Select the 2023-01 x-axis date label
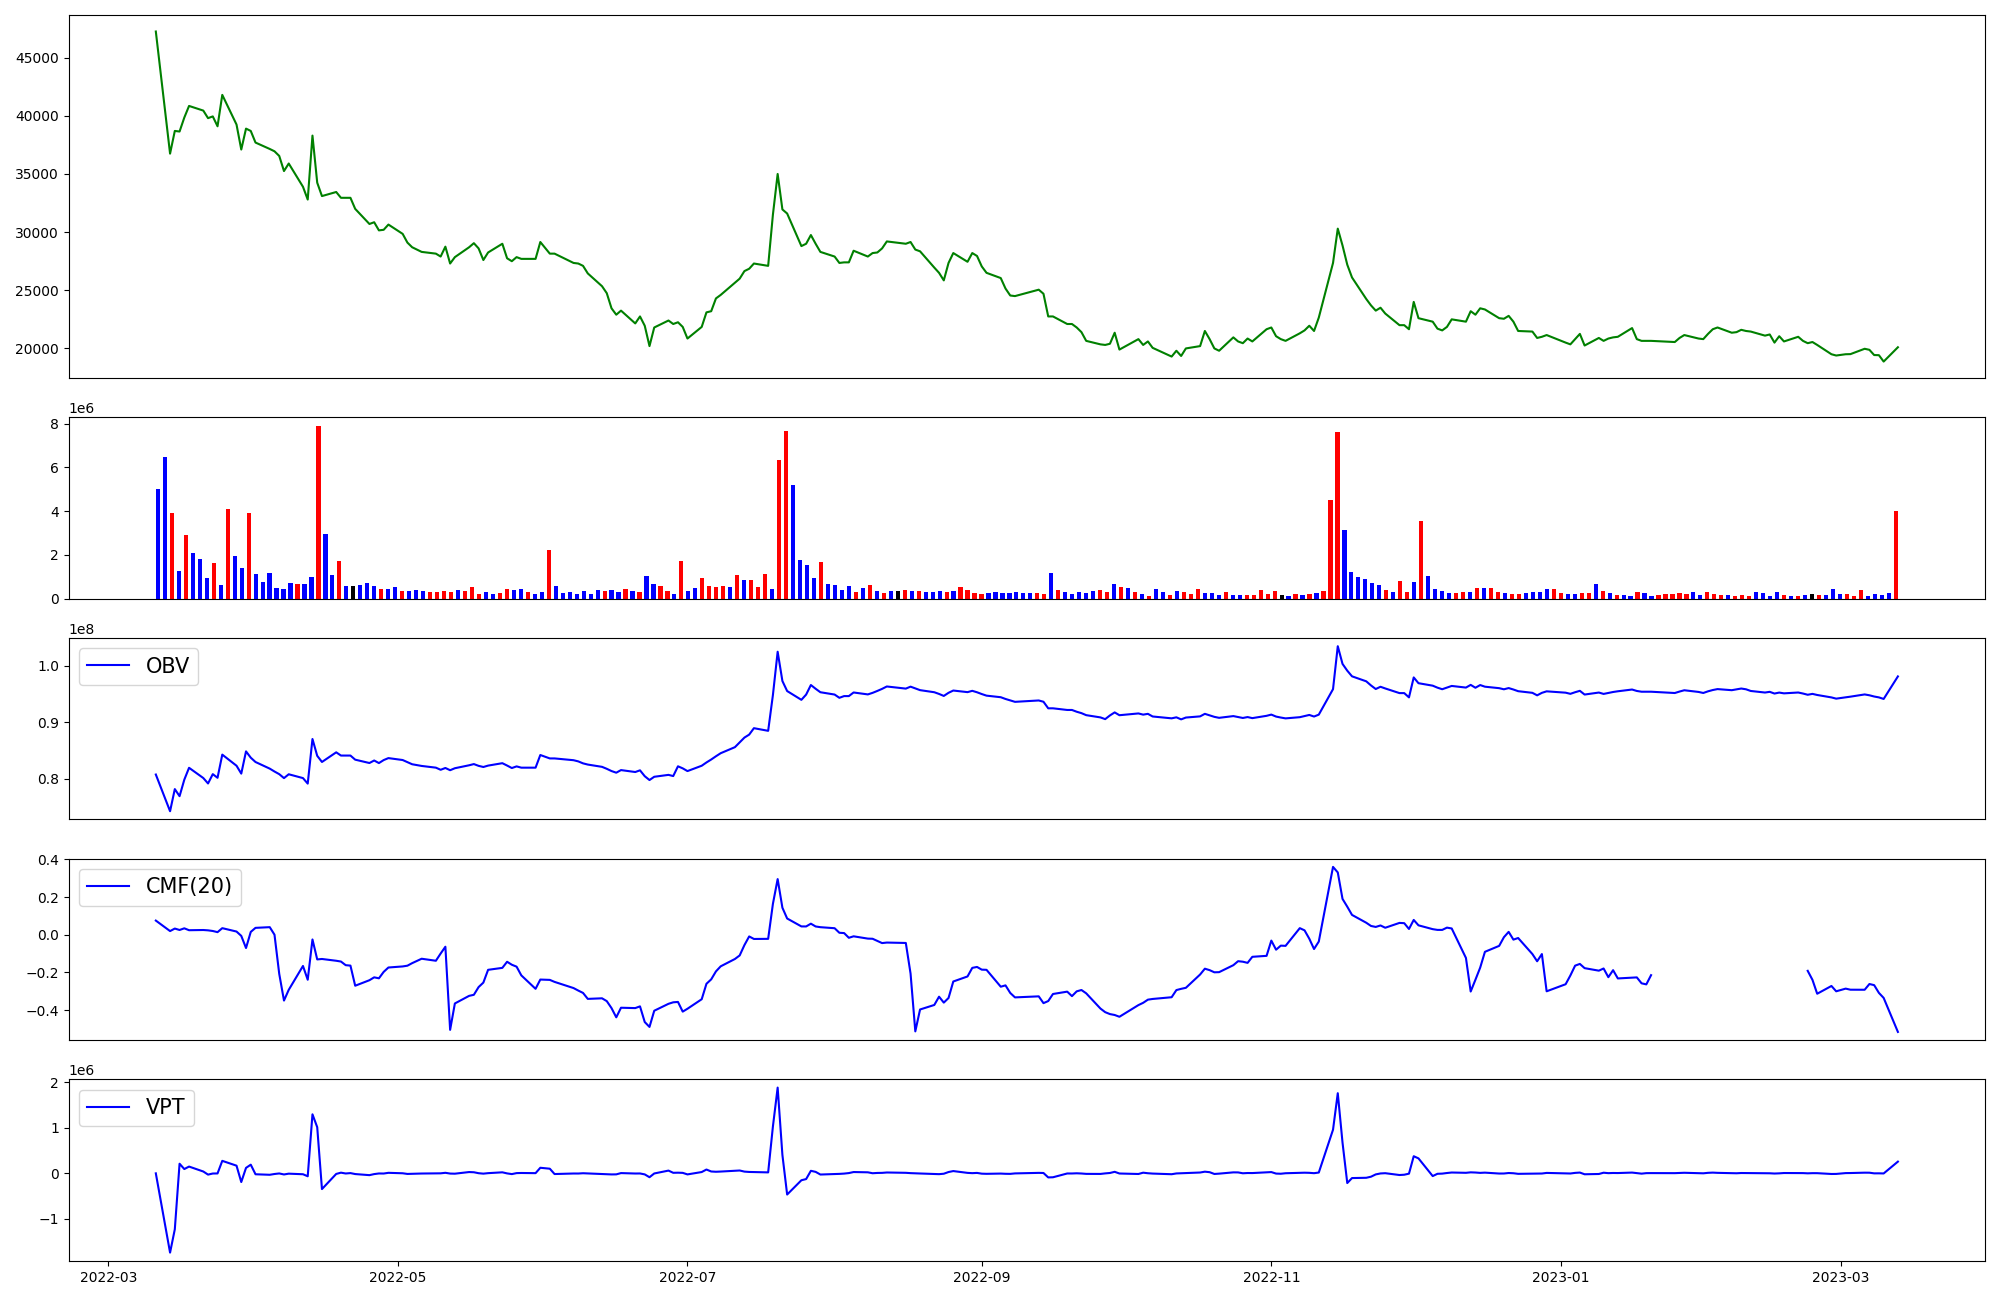Screen dimensions: 2000x1300 click(x=1560, y=1276)
